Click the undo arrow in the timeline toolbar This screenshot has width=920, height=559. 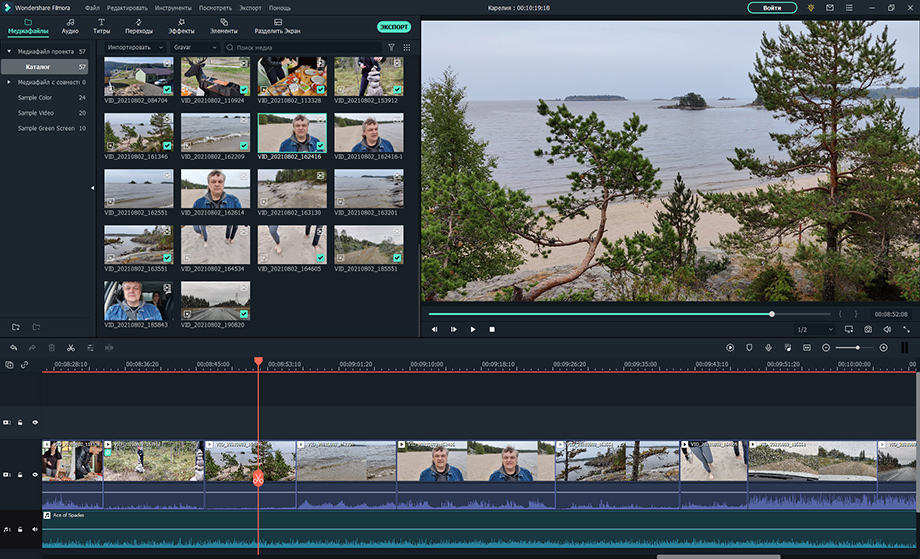click(13, 348)
